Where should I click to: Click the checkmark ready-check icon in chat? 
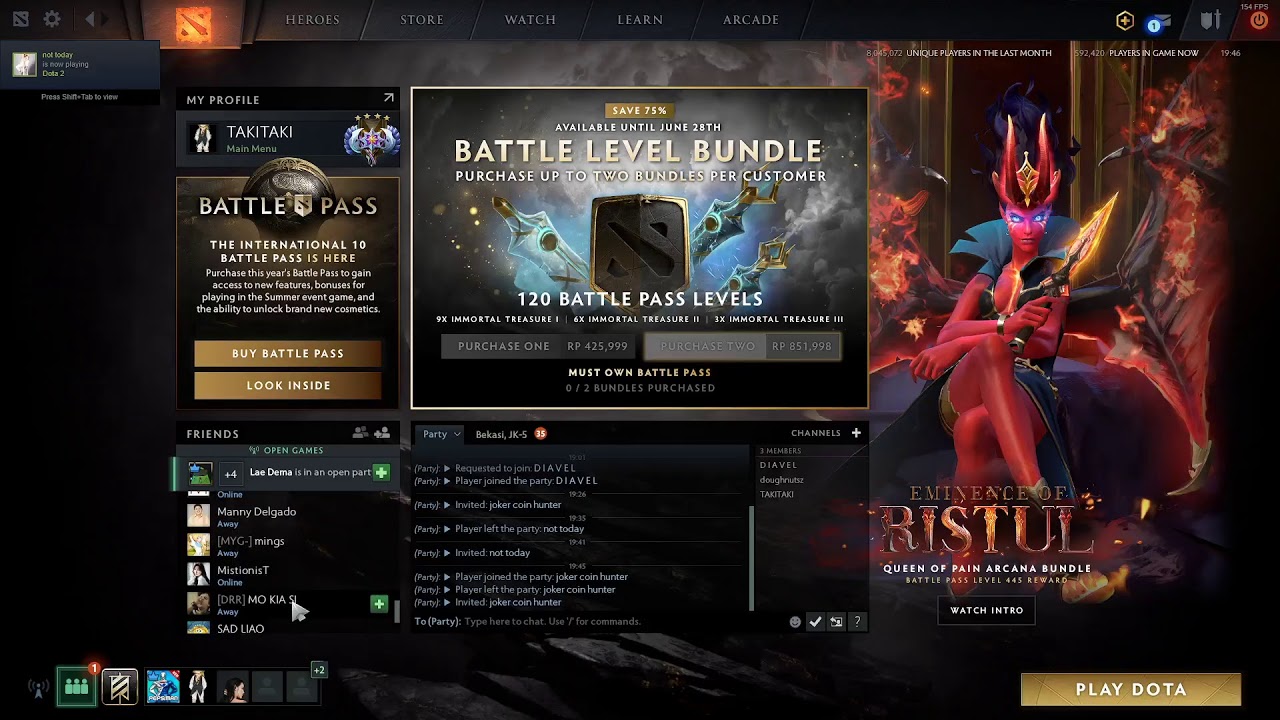click(x=815, y=622)
